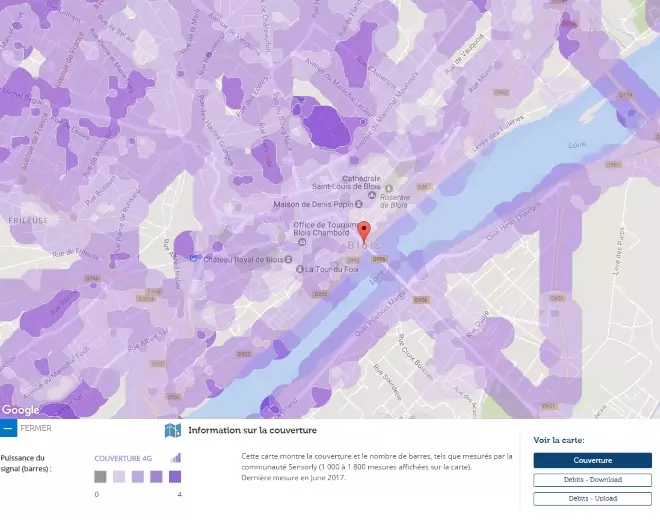Click the Information sur la couverture heading
This screenshot has height=520, width=660.
(x=252, y=430)
